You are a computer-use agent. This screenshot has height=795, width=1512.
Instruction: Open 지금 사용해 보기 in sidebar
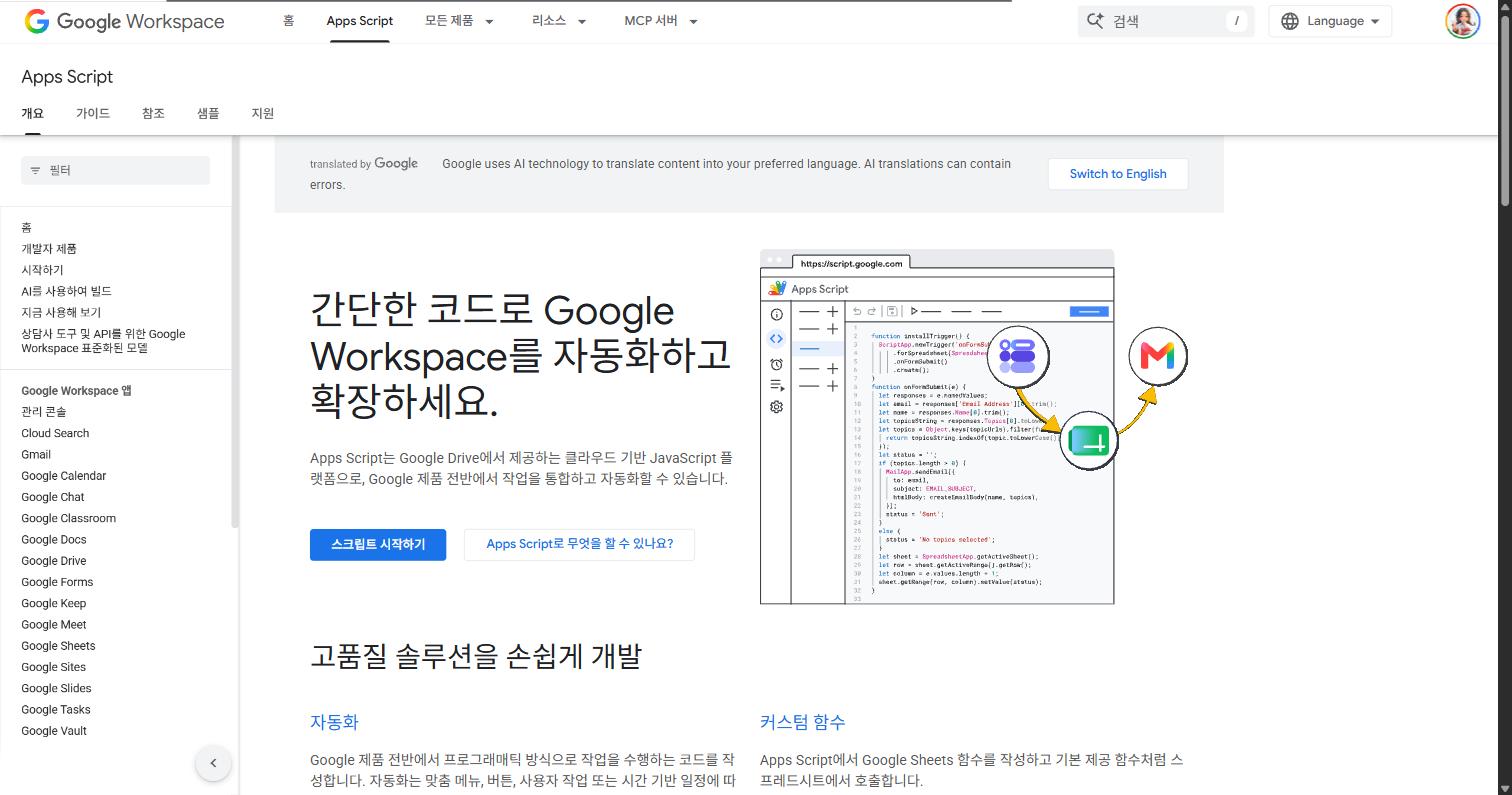61,312
